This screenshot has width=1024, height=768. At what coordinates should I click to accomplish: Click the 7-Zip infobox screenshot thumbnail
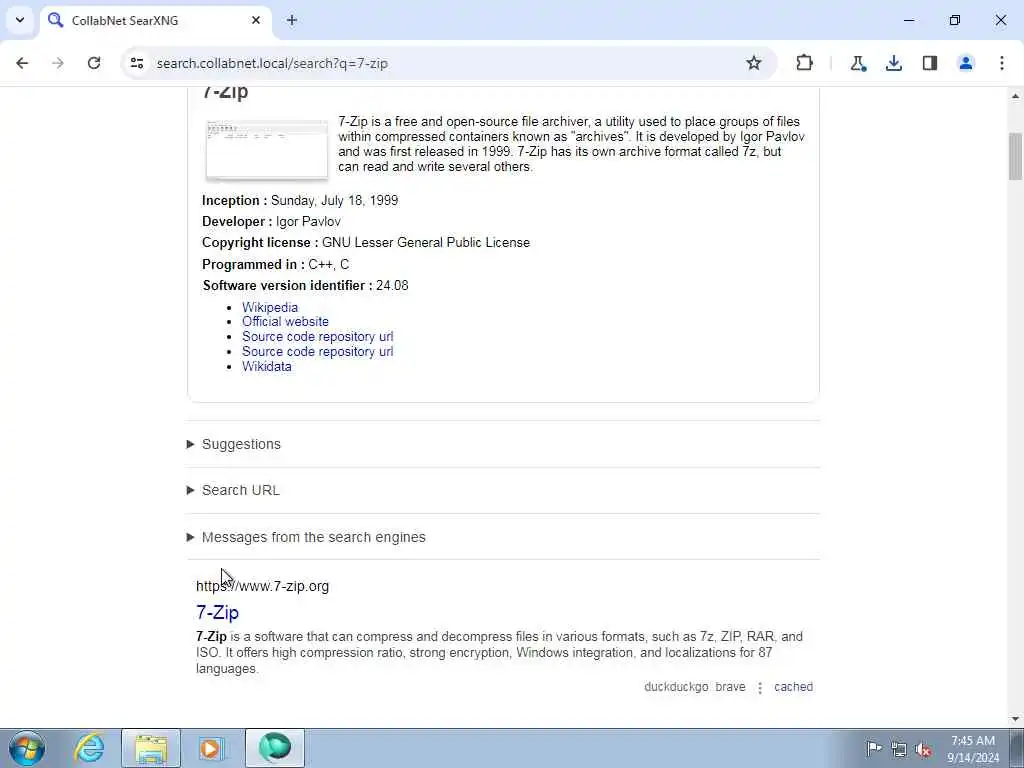pos(267,150)
